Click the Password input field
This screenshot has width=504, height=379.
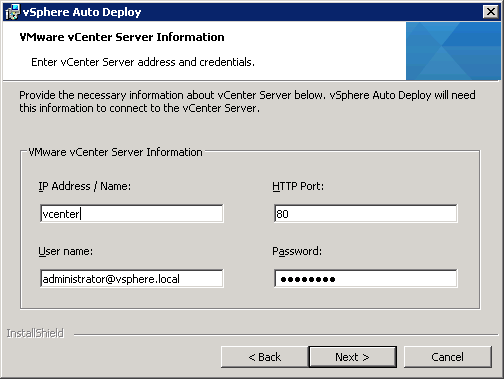pyautogui.click(x=366, y=279)
